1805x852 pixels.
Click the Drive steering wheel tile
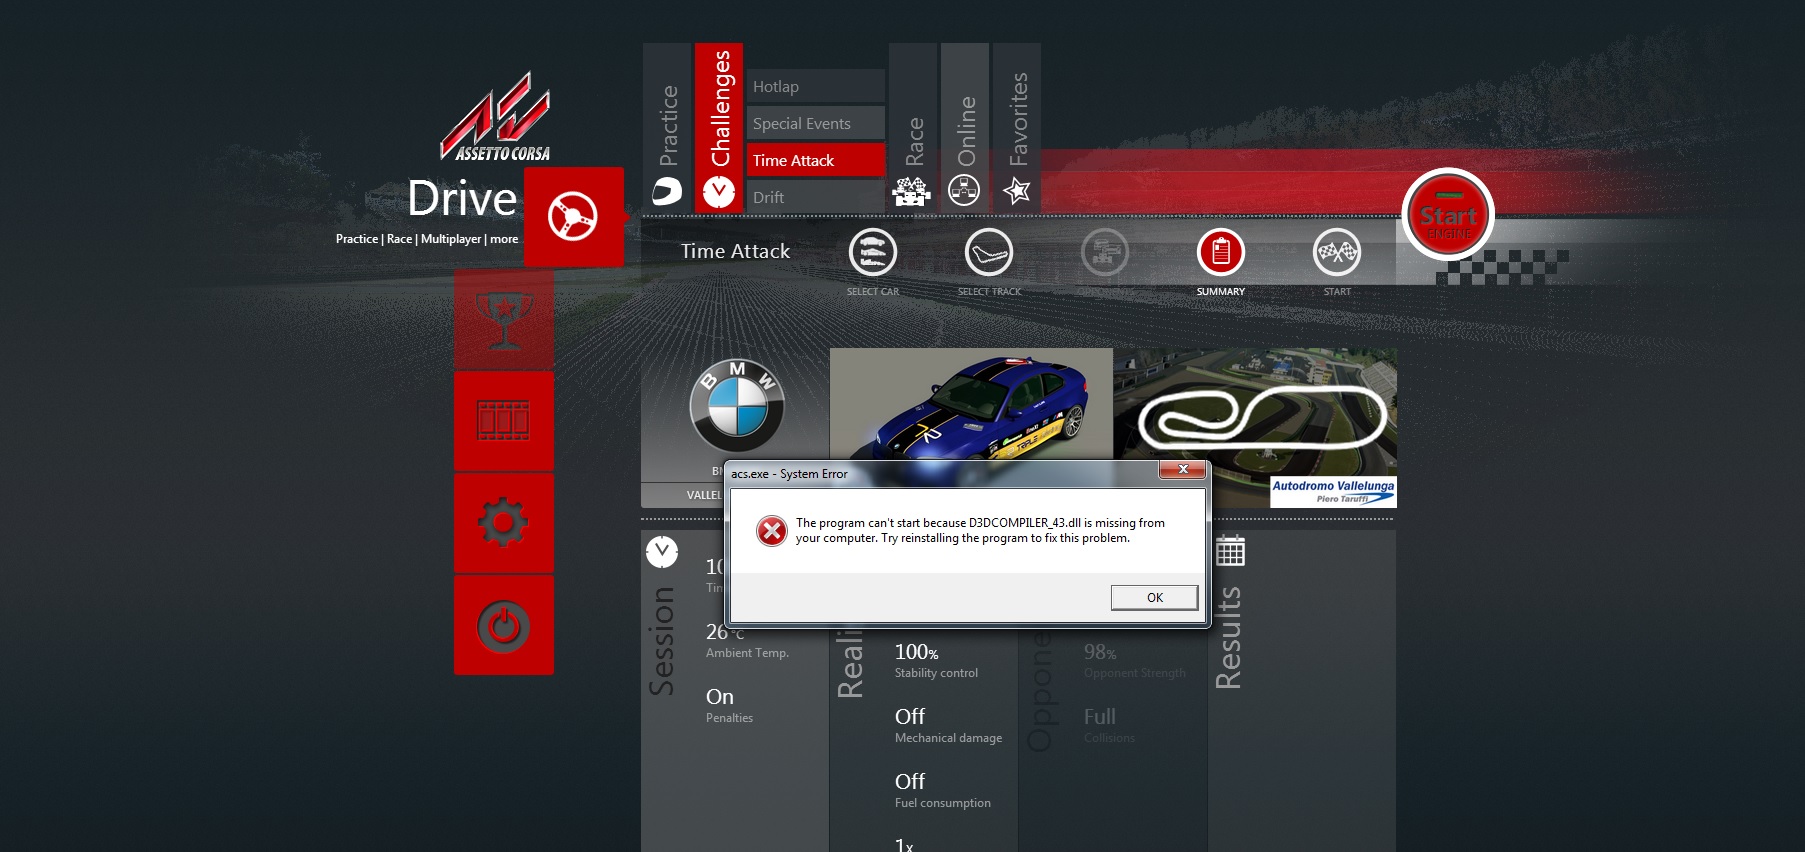coord(574,217)
